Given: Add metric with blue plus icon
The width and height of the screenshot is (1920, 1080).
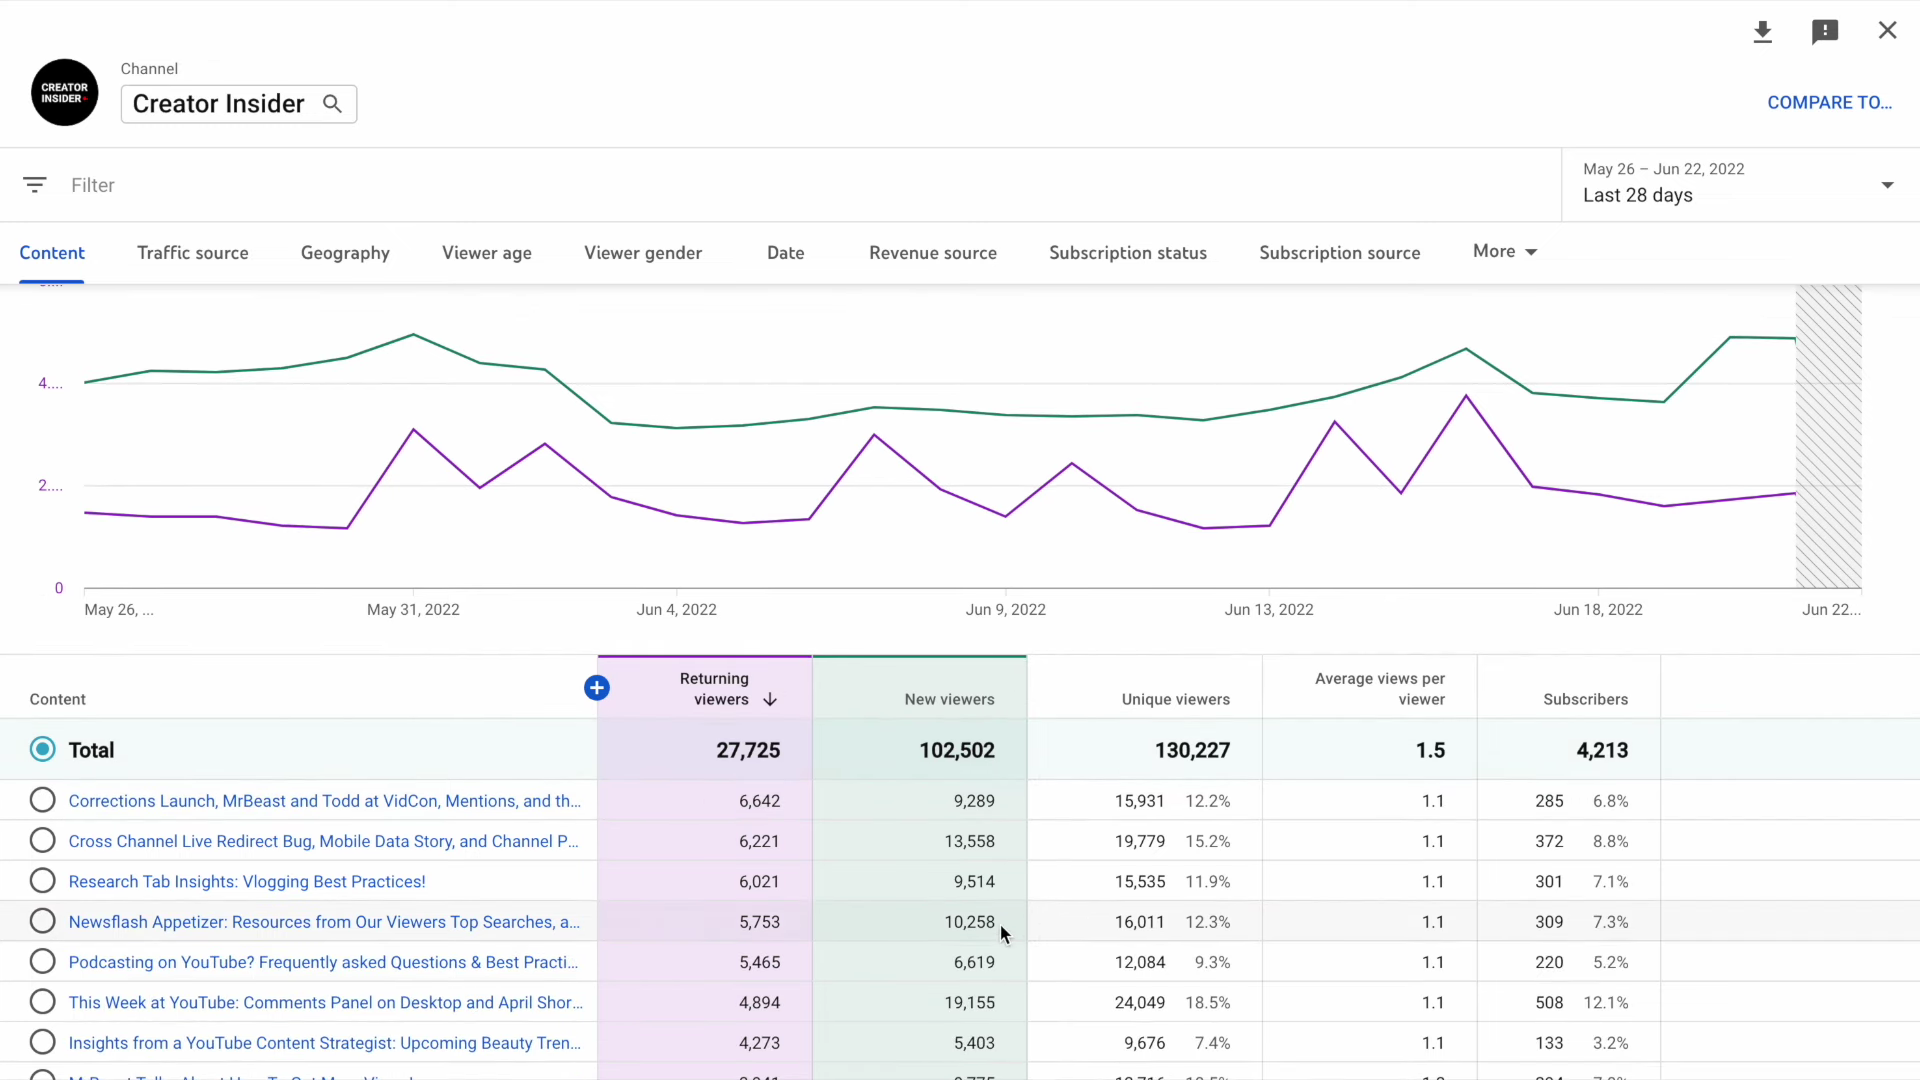Looking at the screenshot, I should click(x=597, y=688).
